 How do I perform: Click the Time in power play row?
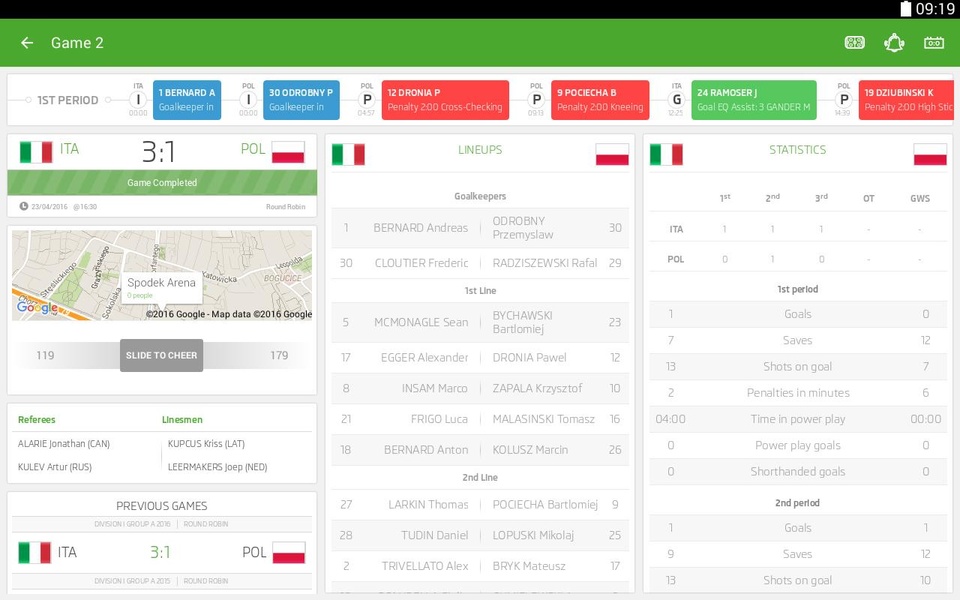[x=798, y=419]
